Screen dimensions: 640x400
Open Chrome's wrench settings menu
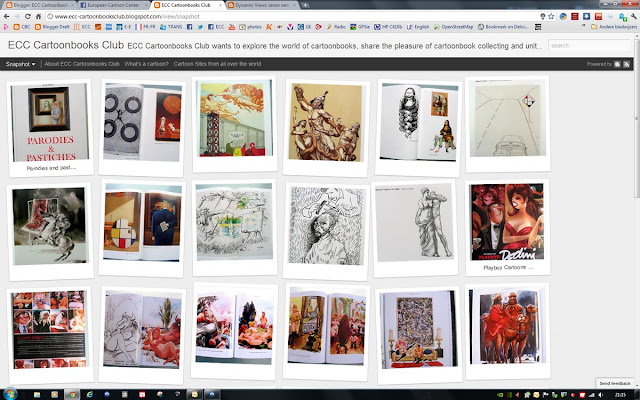pyautogui.click(x=633, y=16)
